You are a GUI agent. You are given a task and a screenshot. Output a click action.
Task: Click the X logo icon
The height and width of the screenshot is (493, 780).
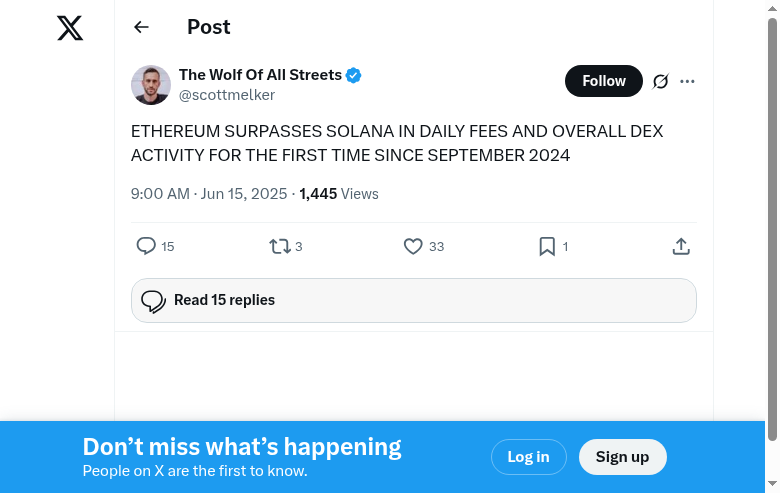point(70,28)
